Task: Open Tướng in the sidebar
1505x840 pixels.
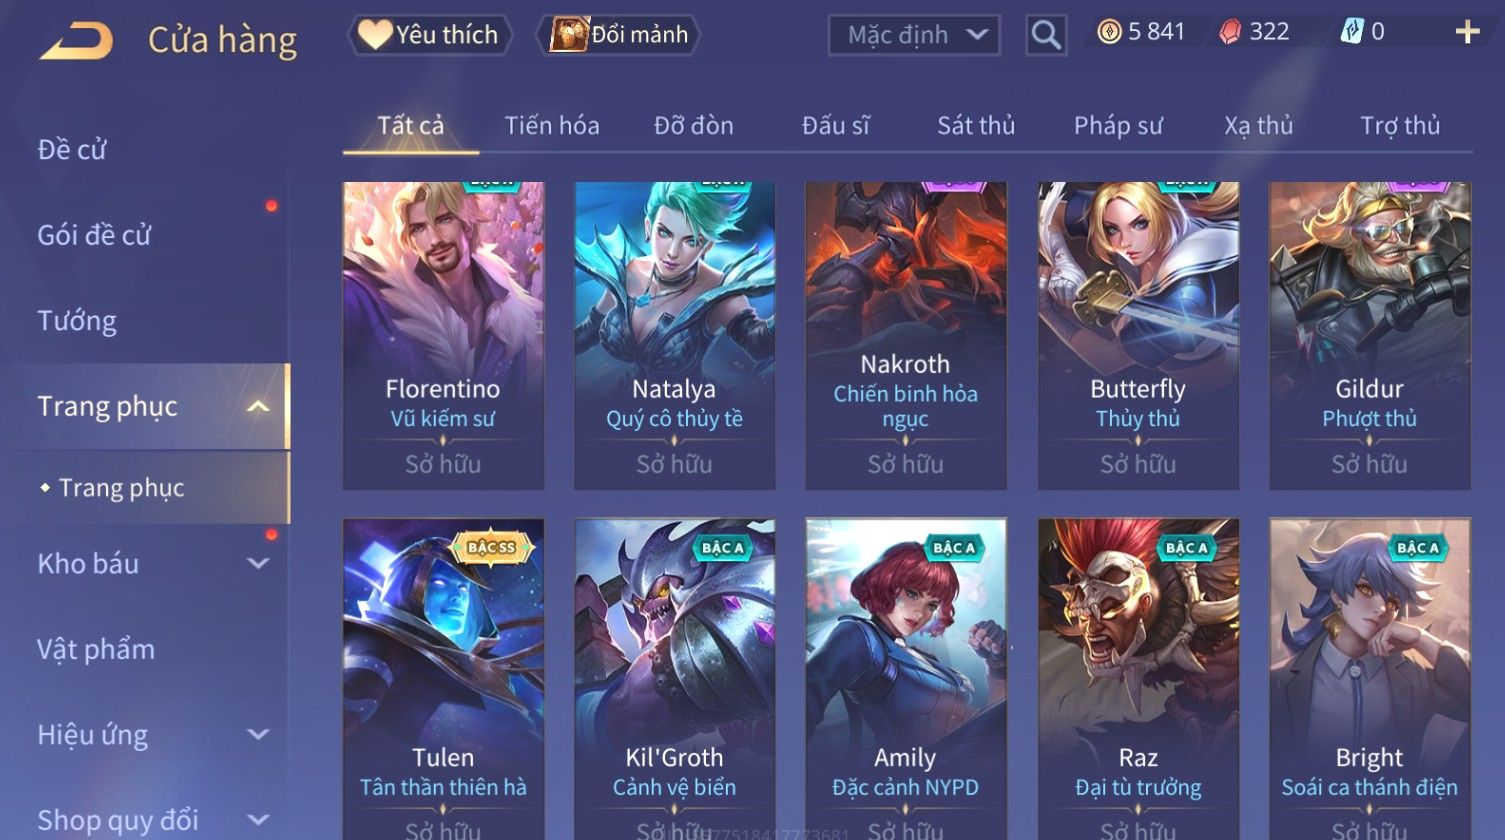Action: (x=77, y=321)
